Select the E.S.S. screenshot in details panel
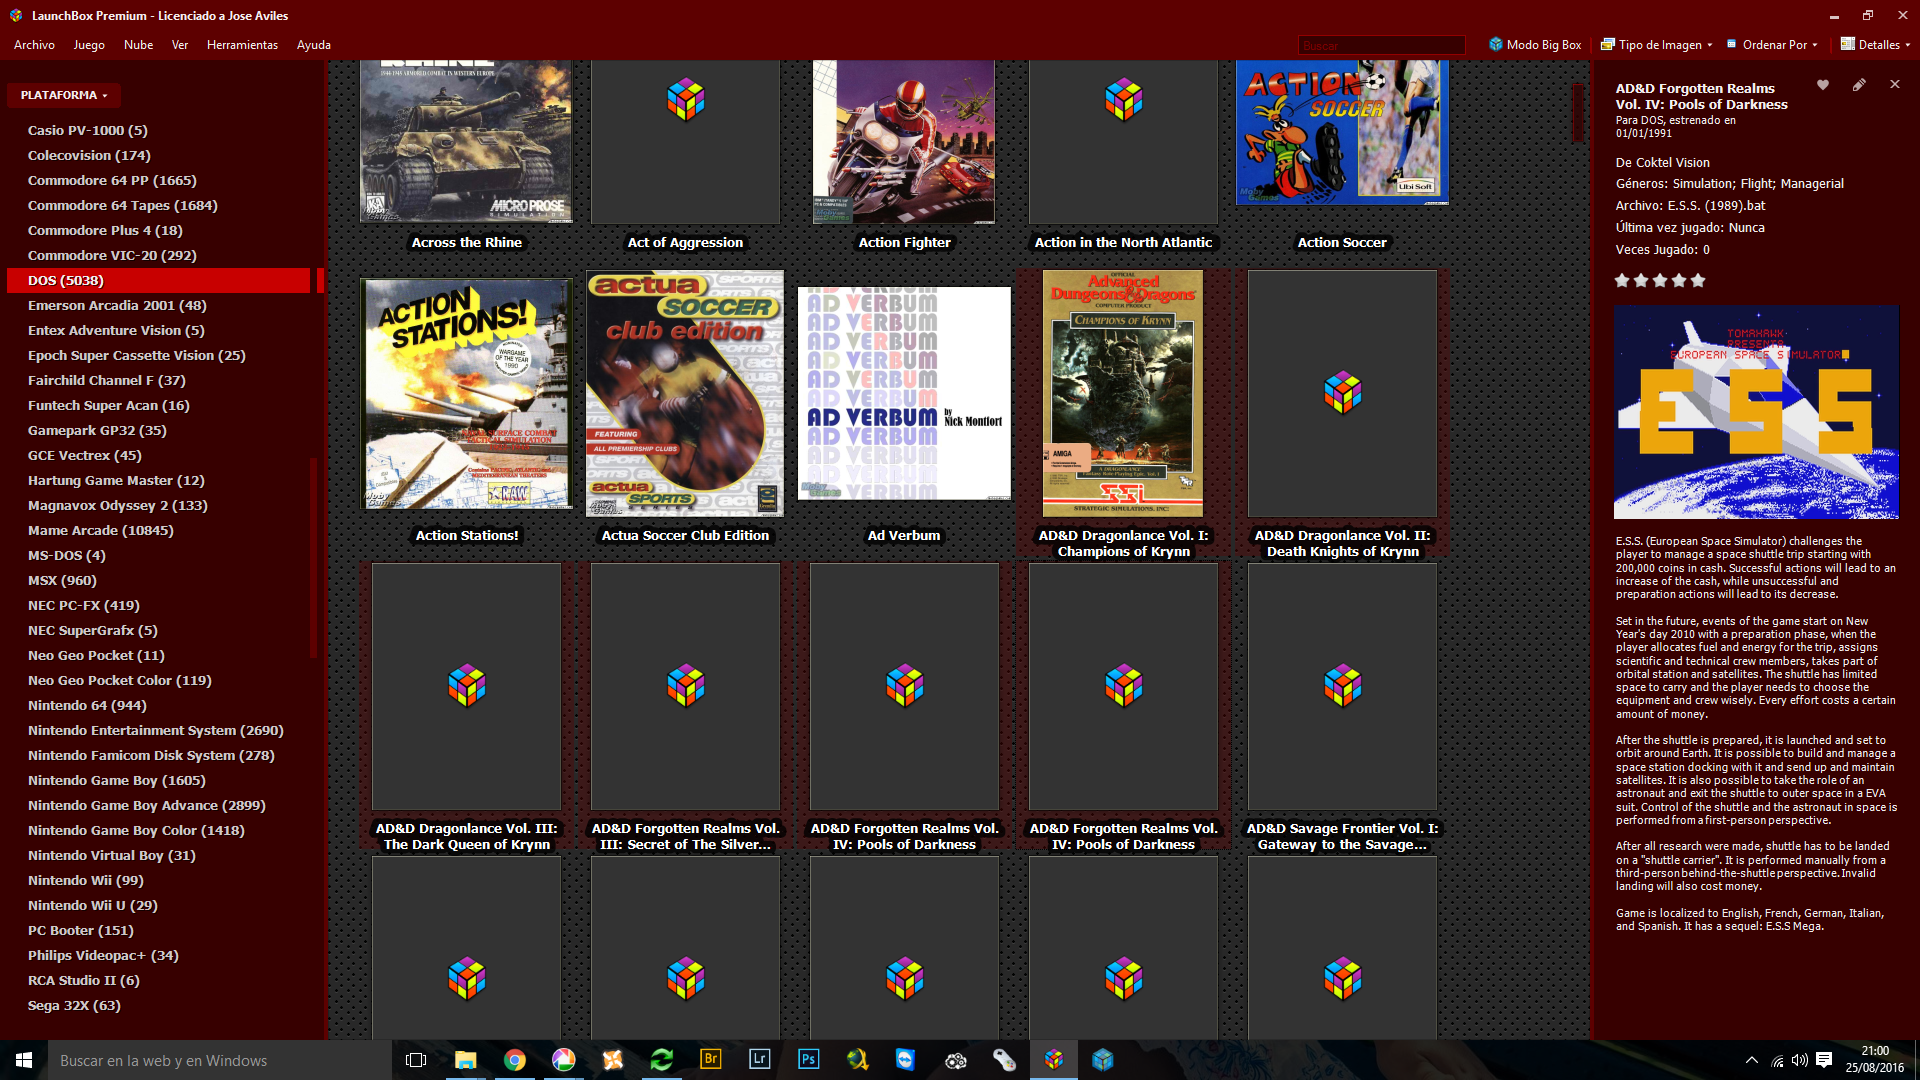The width and height of the screenshot is (1920, 1080). tap(1756, 412)
